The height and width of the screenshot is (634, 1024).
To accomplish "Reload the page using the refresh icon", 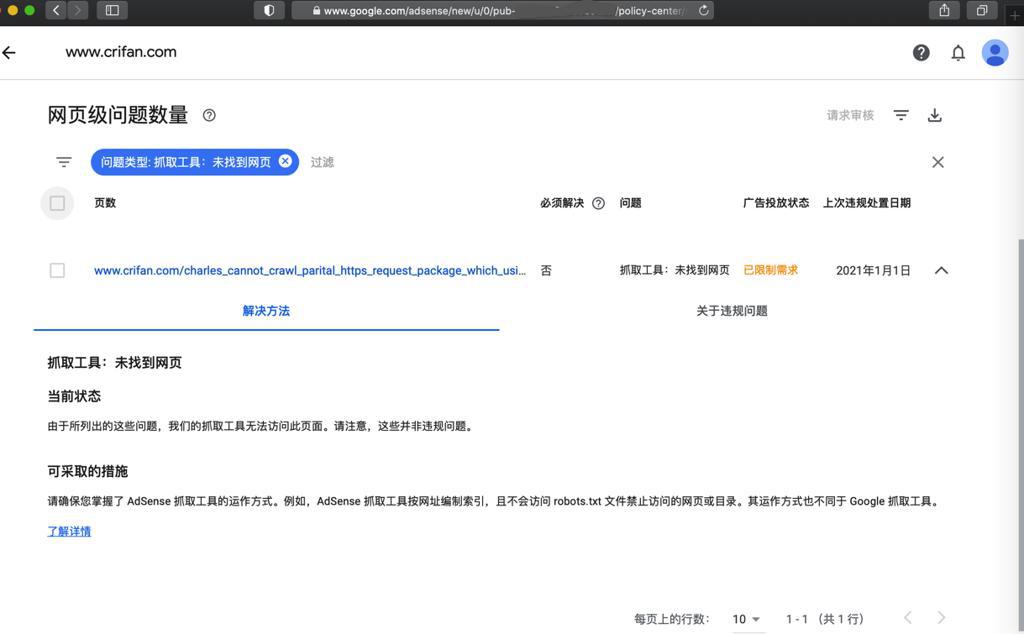I will point(703,10).
